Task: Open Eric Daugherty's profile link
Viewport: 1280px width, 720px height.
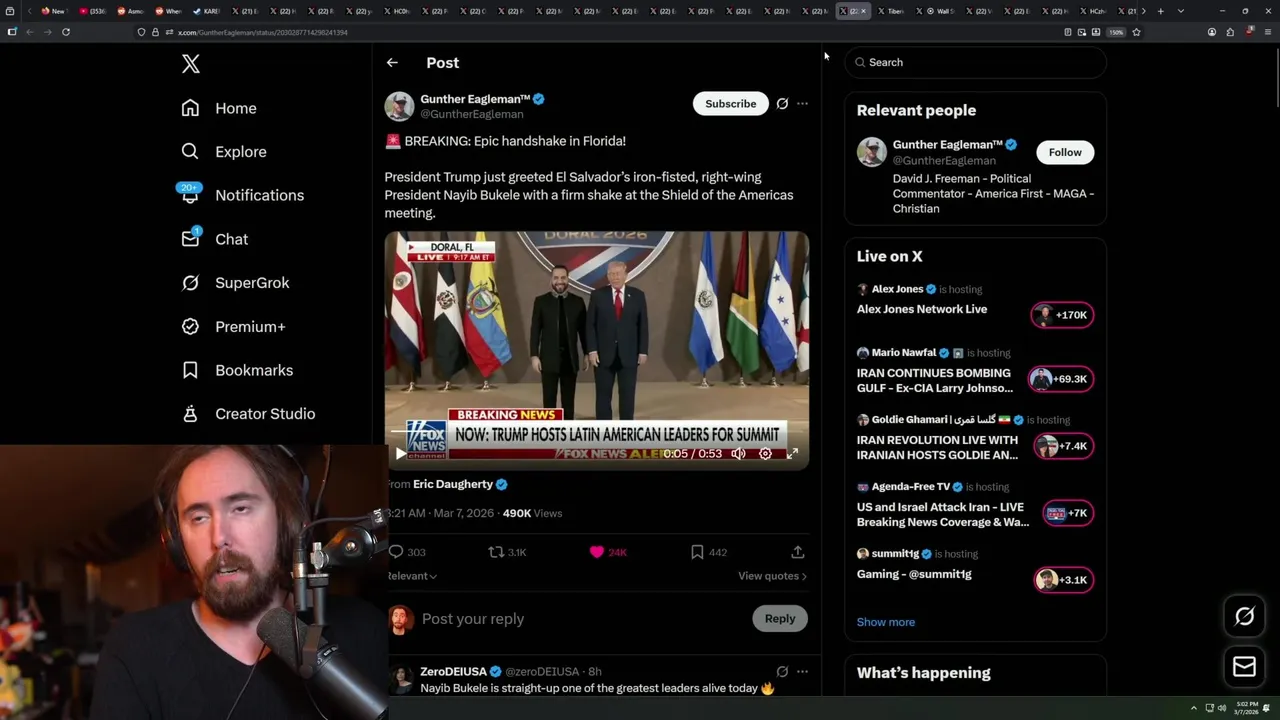Action: point(453,484)
